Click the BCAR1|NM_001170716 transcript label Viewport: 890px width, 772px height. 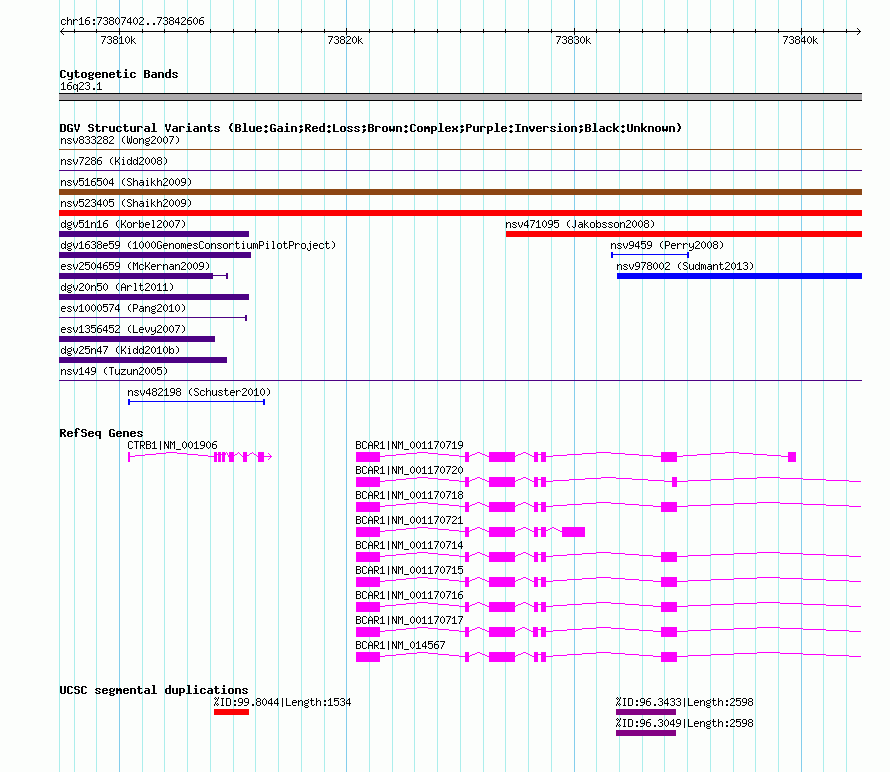pos(409,595)
